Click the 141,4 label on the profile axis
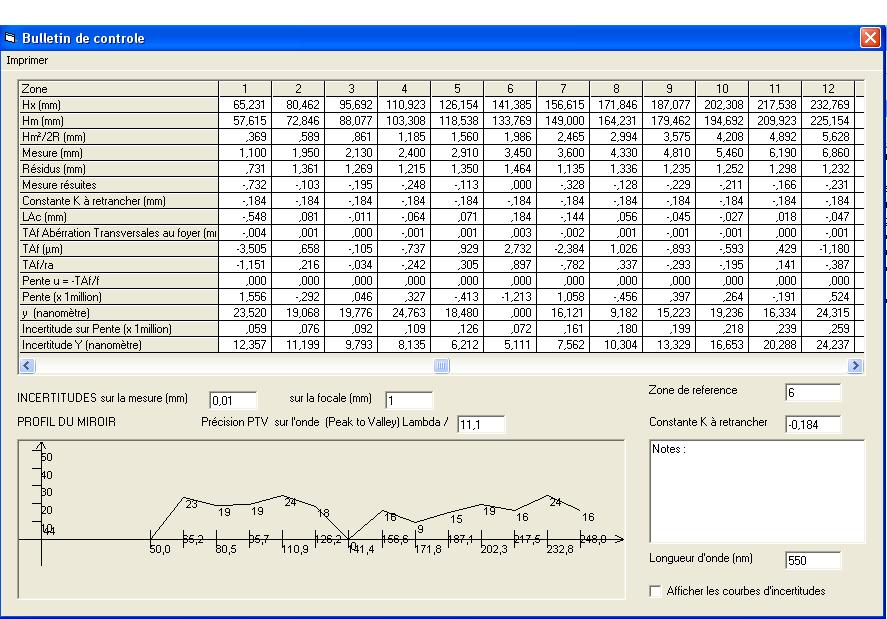Image resolution: width=887 pixels, height=619 pixels. click(x=362, y=549)
